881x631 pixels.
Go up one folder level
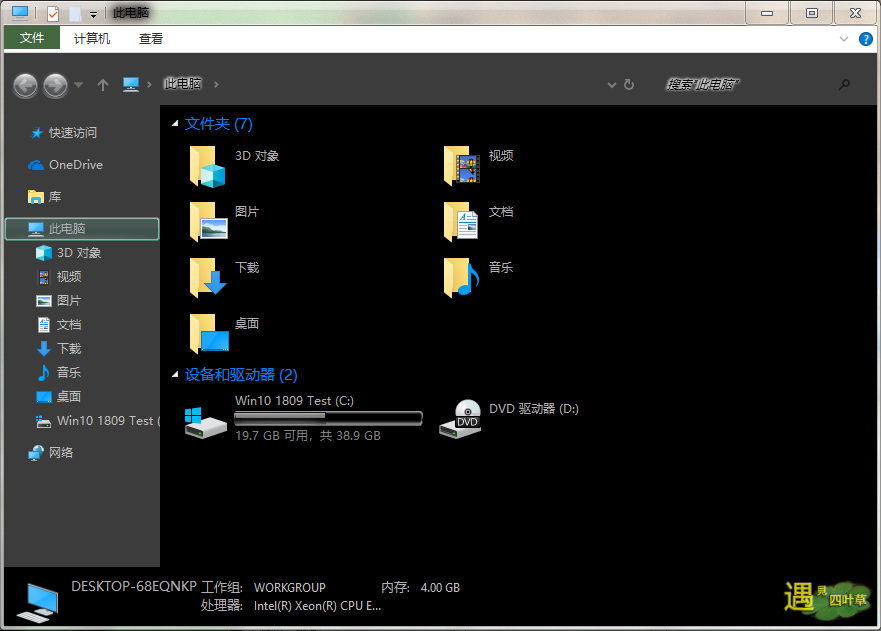tap(102, 85)
